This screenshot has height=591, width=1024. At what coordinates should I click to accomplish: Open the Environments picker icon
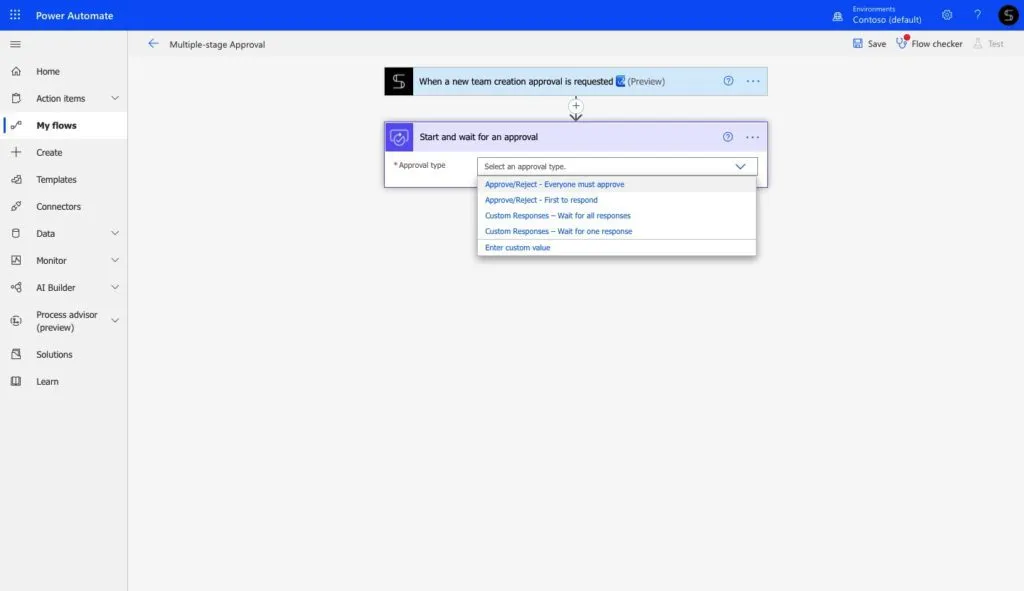[x=837, y=16]
